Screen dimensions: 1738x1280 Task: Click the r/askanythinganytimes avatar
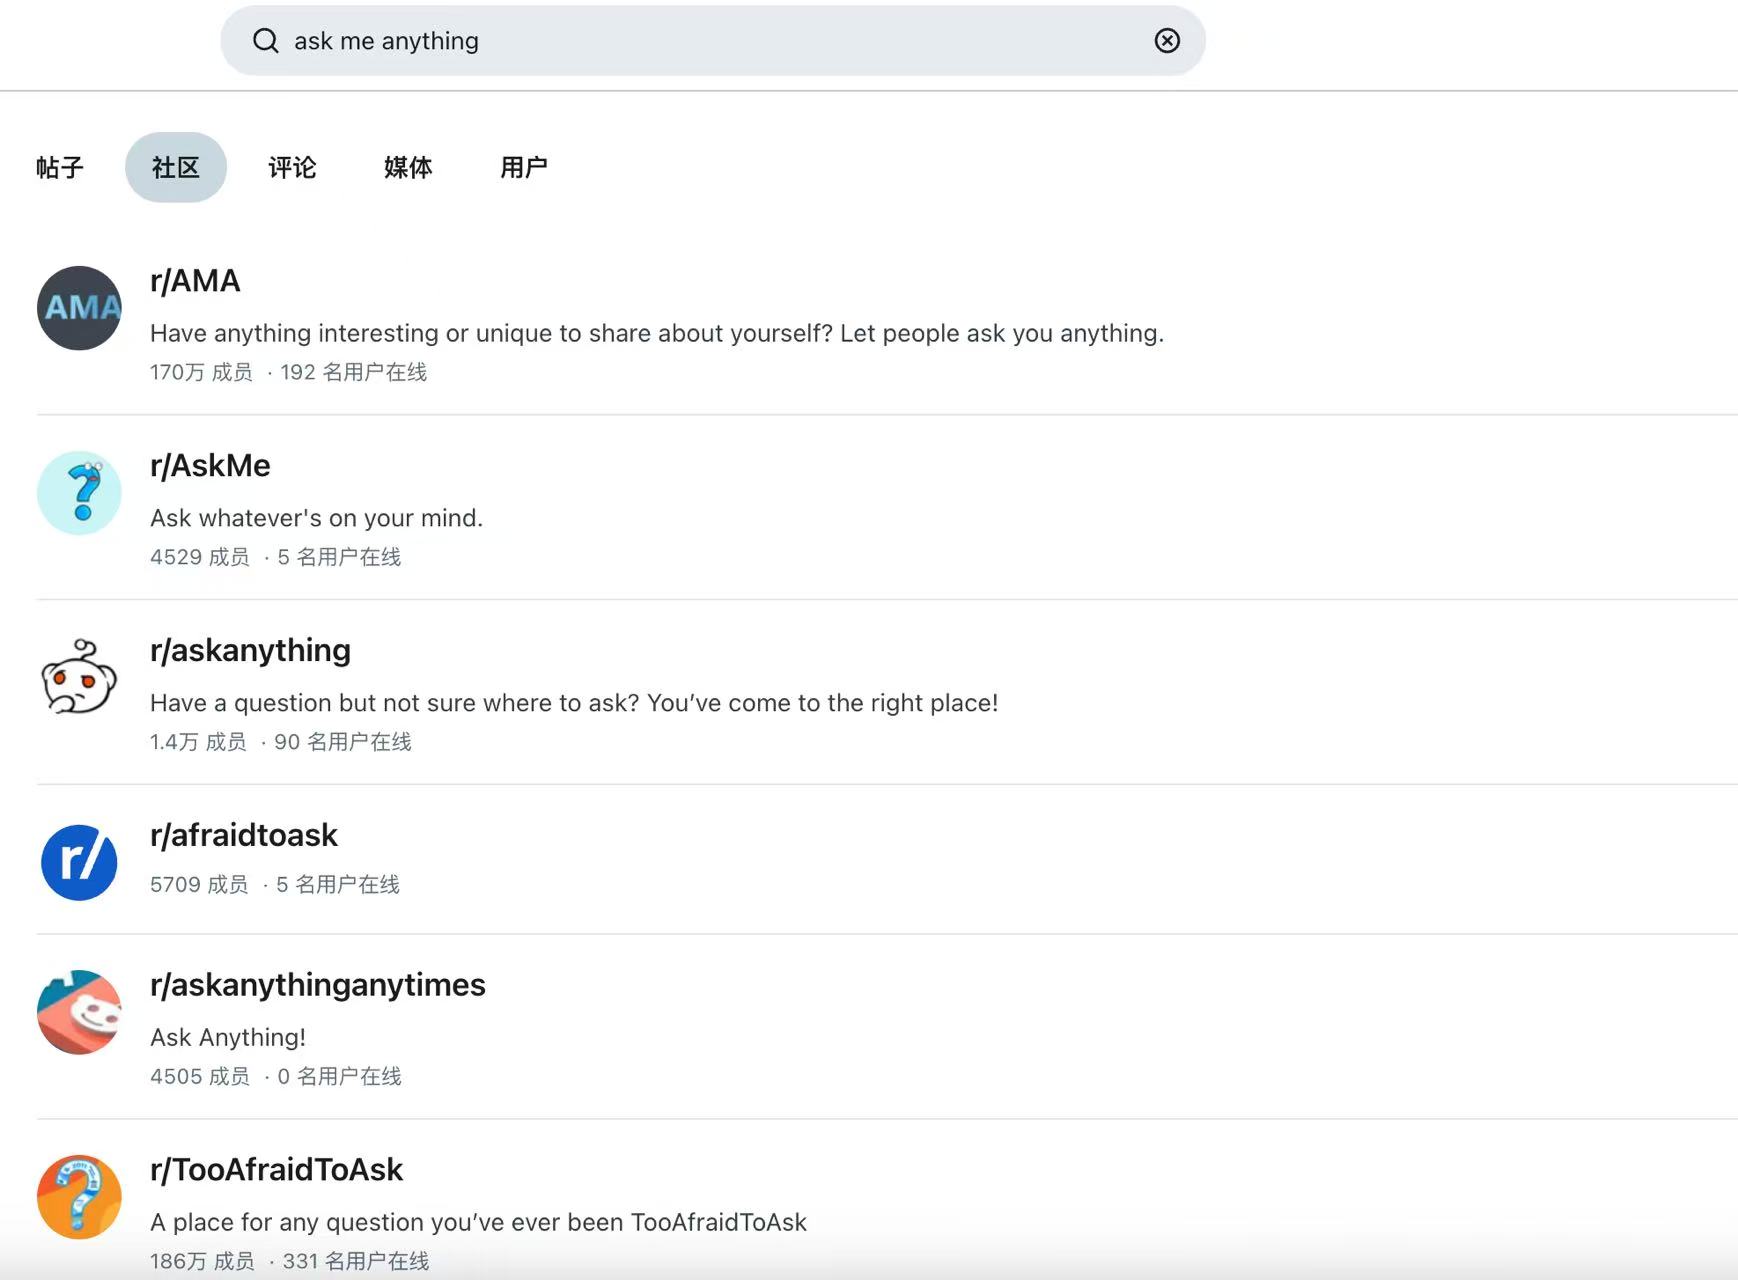coord(79,1012)
